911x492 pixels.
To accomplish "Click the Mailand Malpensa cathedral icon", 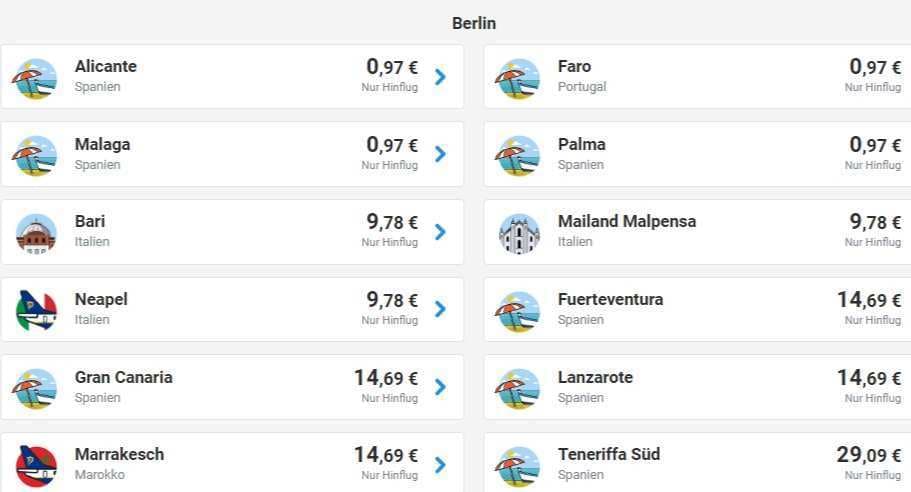I will pos(519,234).
